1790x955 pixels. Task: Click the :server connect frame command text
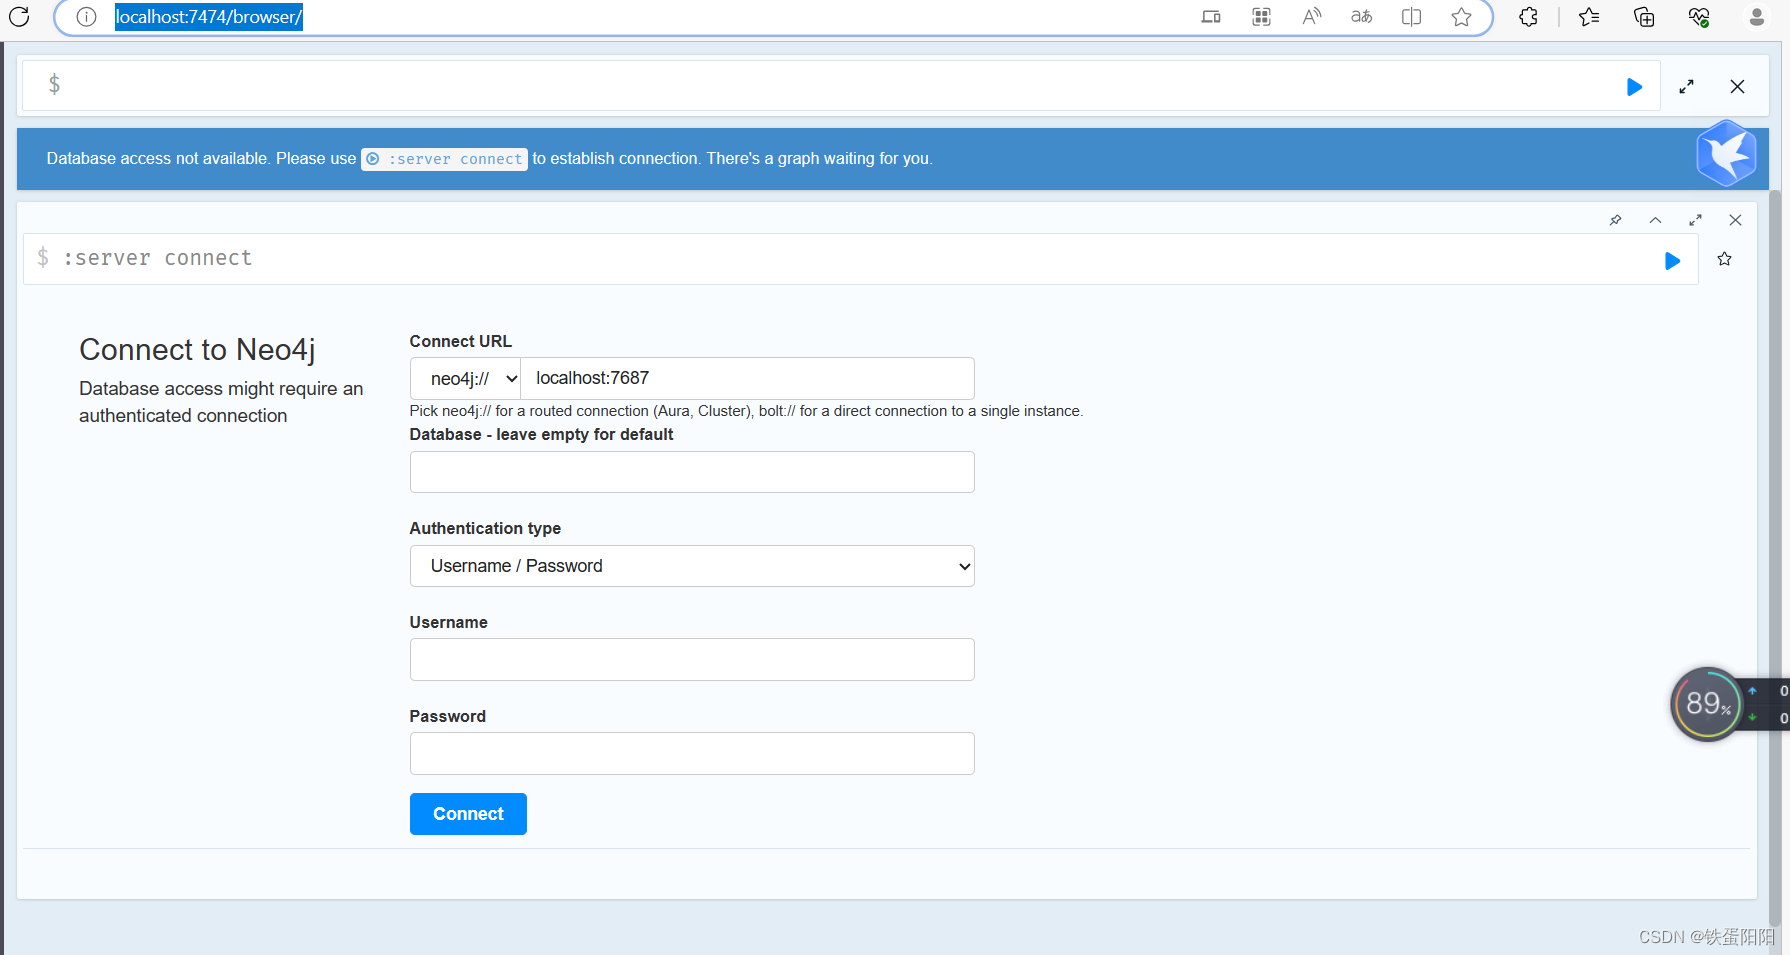click(x=157, y=258)
